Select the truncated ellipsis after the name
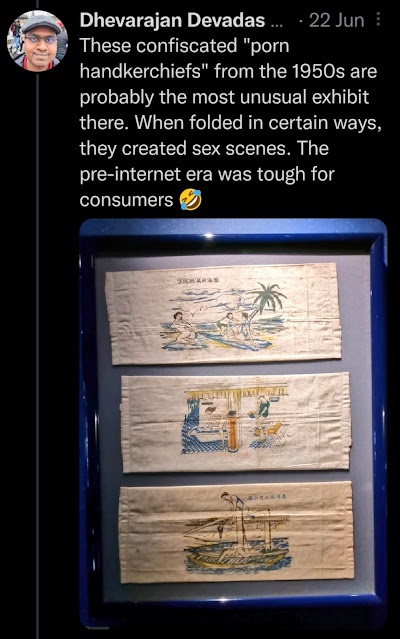This screenshot has width=400, height=639. point(276,21)
